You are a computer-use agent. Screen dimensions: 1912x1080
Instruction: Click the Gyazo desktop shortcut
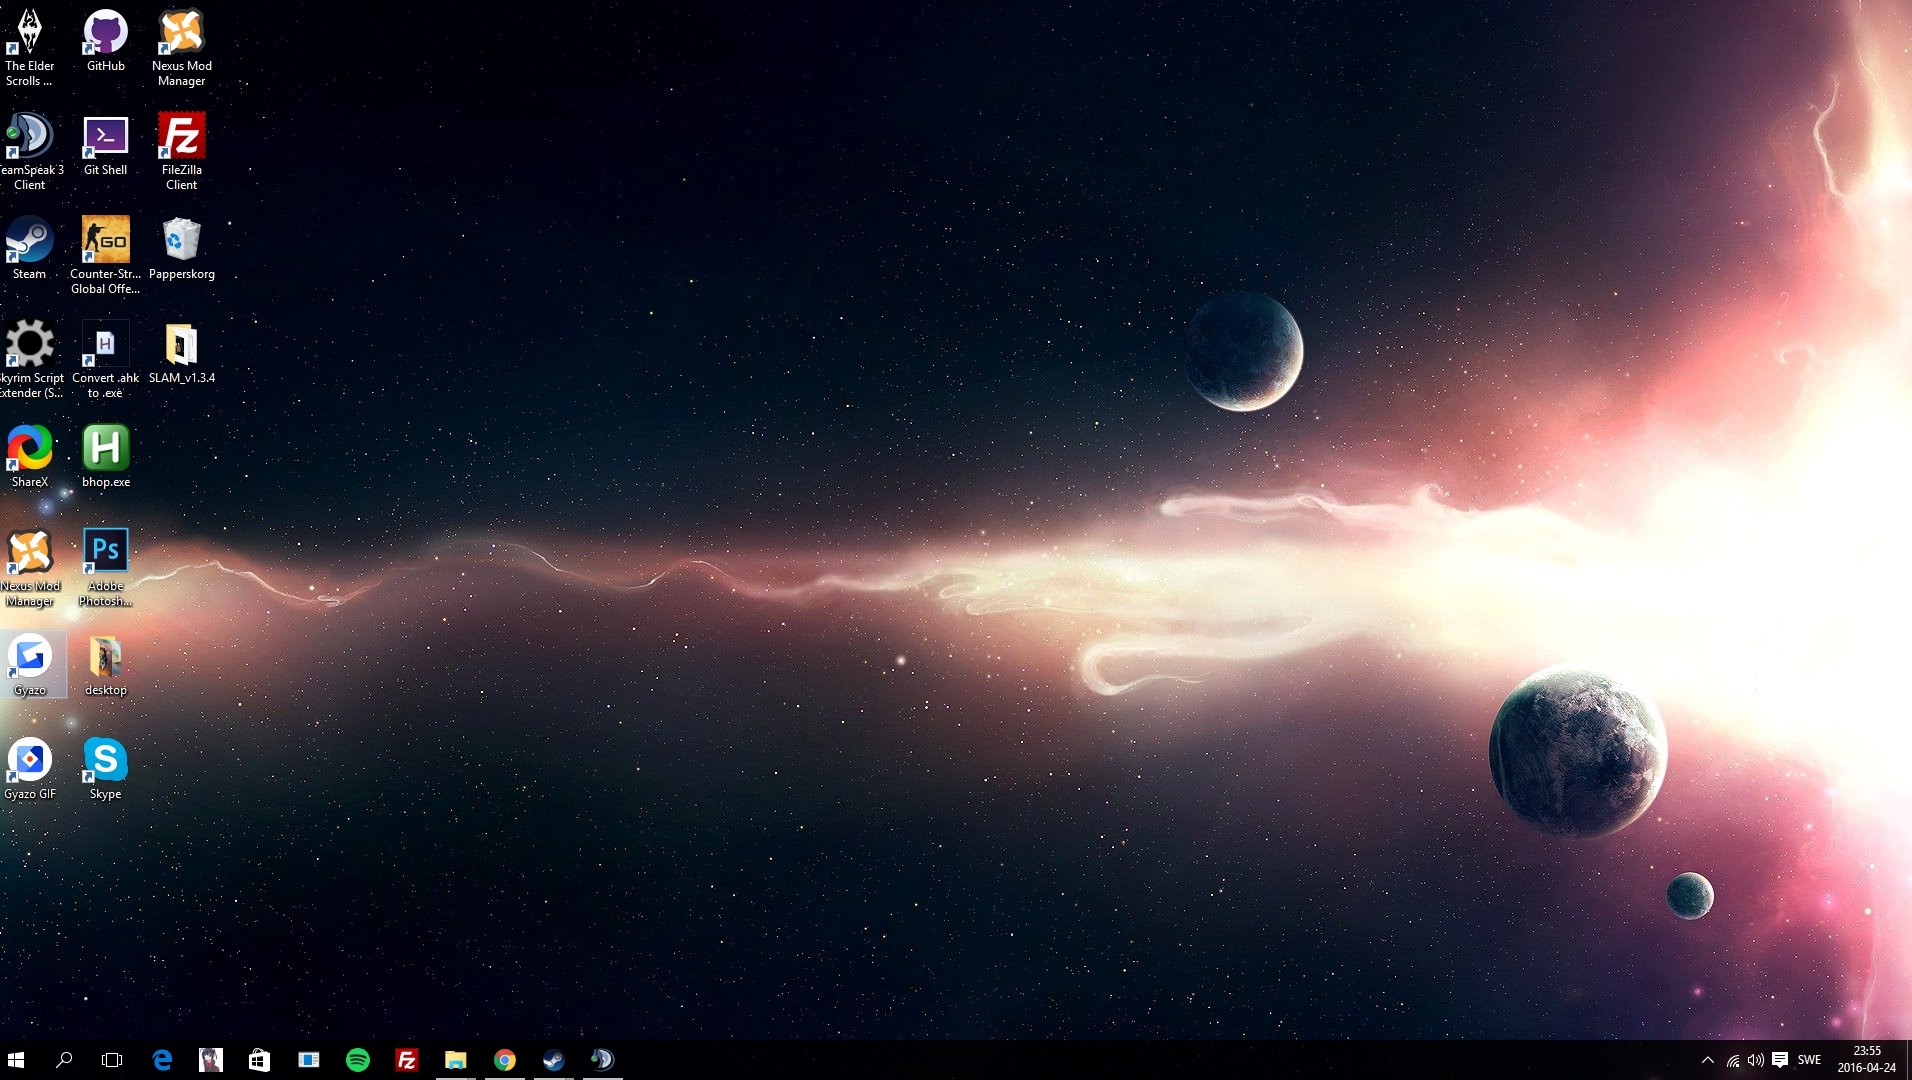(30, 665)
